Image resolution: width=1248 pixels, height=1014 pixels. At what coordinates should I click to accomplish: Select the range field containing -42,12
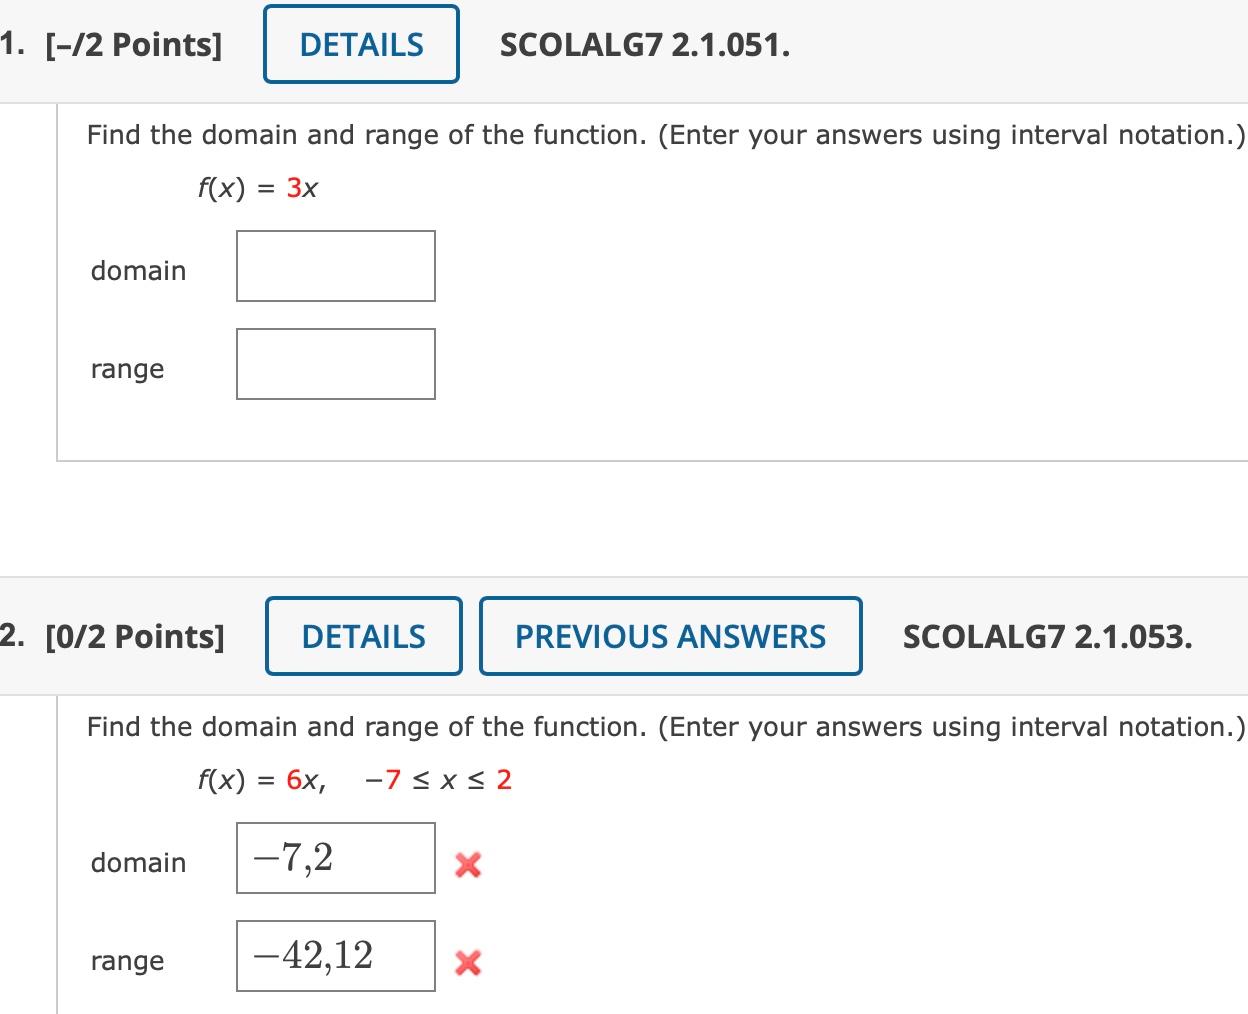pos(335,955)
